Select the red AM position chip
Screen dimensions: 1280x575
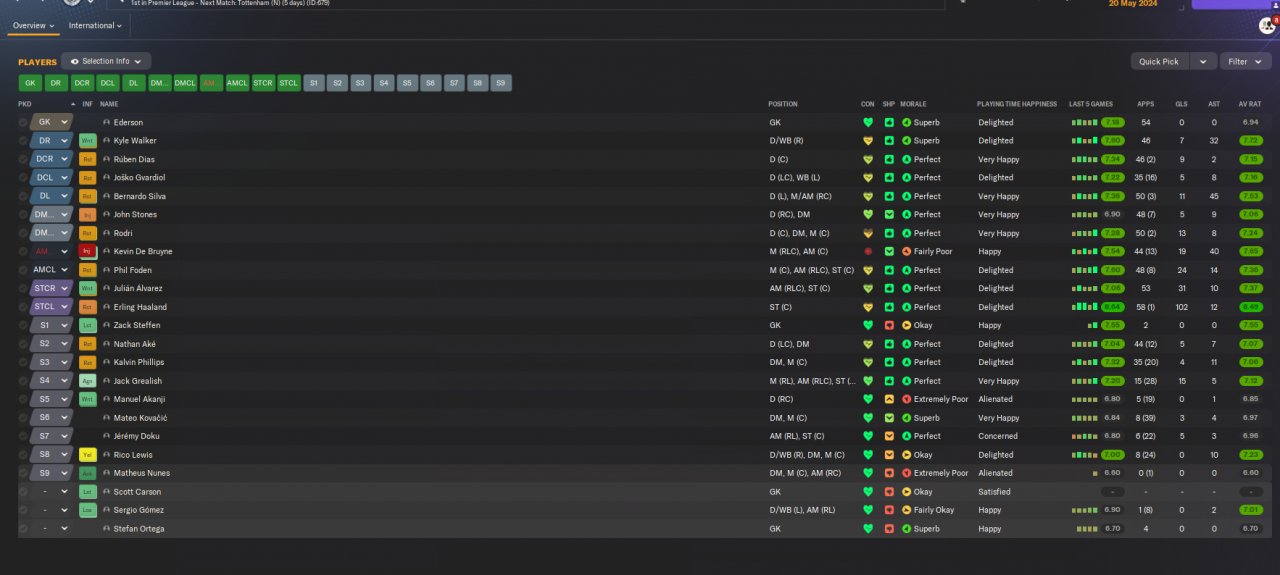211,83
